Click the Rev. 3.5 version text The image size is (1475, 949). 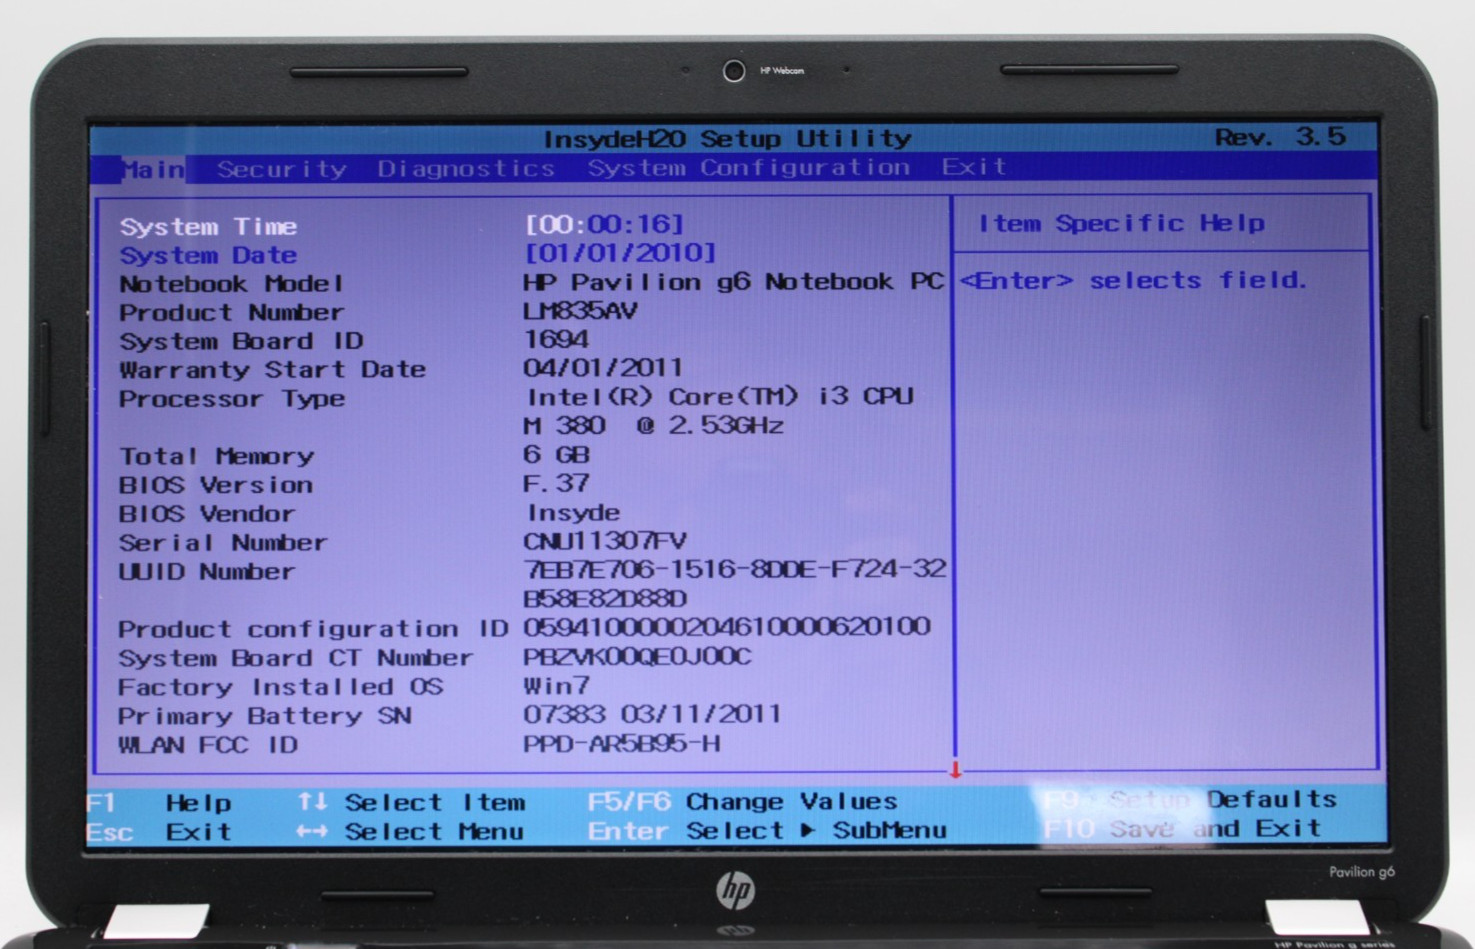click(1280, 137)
